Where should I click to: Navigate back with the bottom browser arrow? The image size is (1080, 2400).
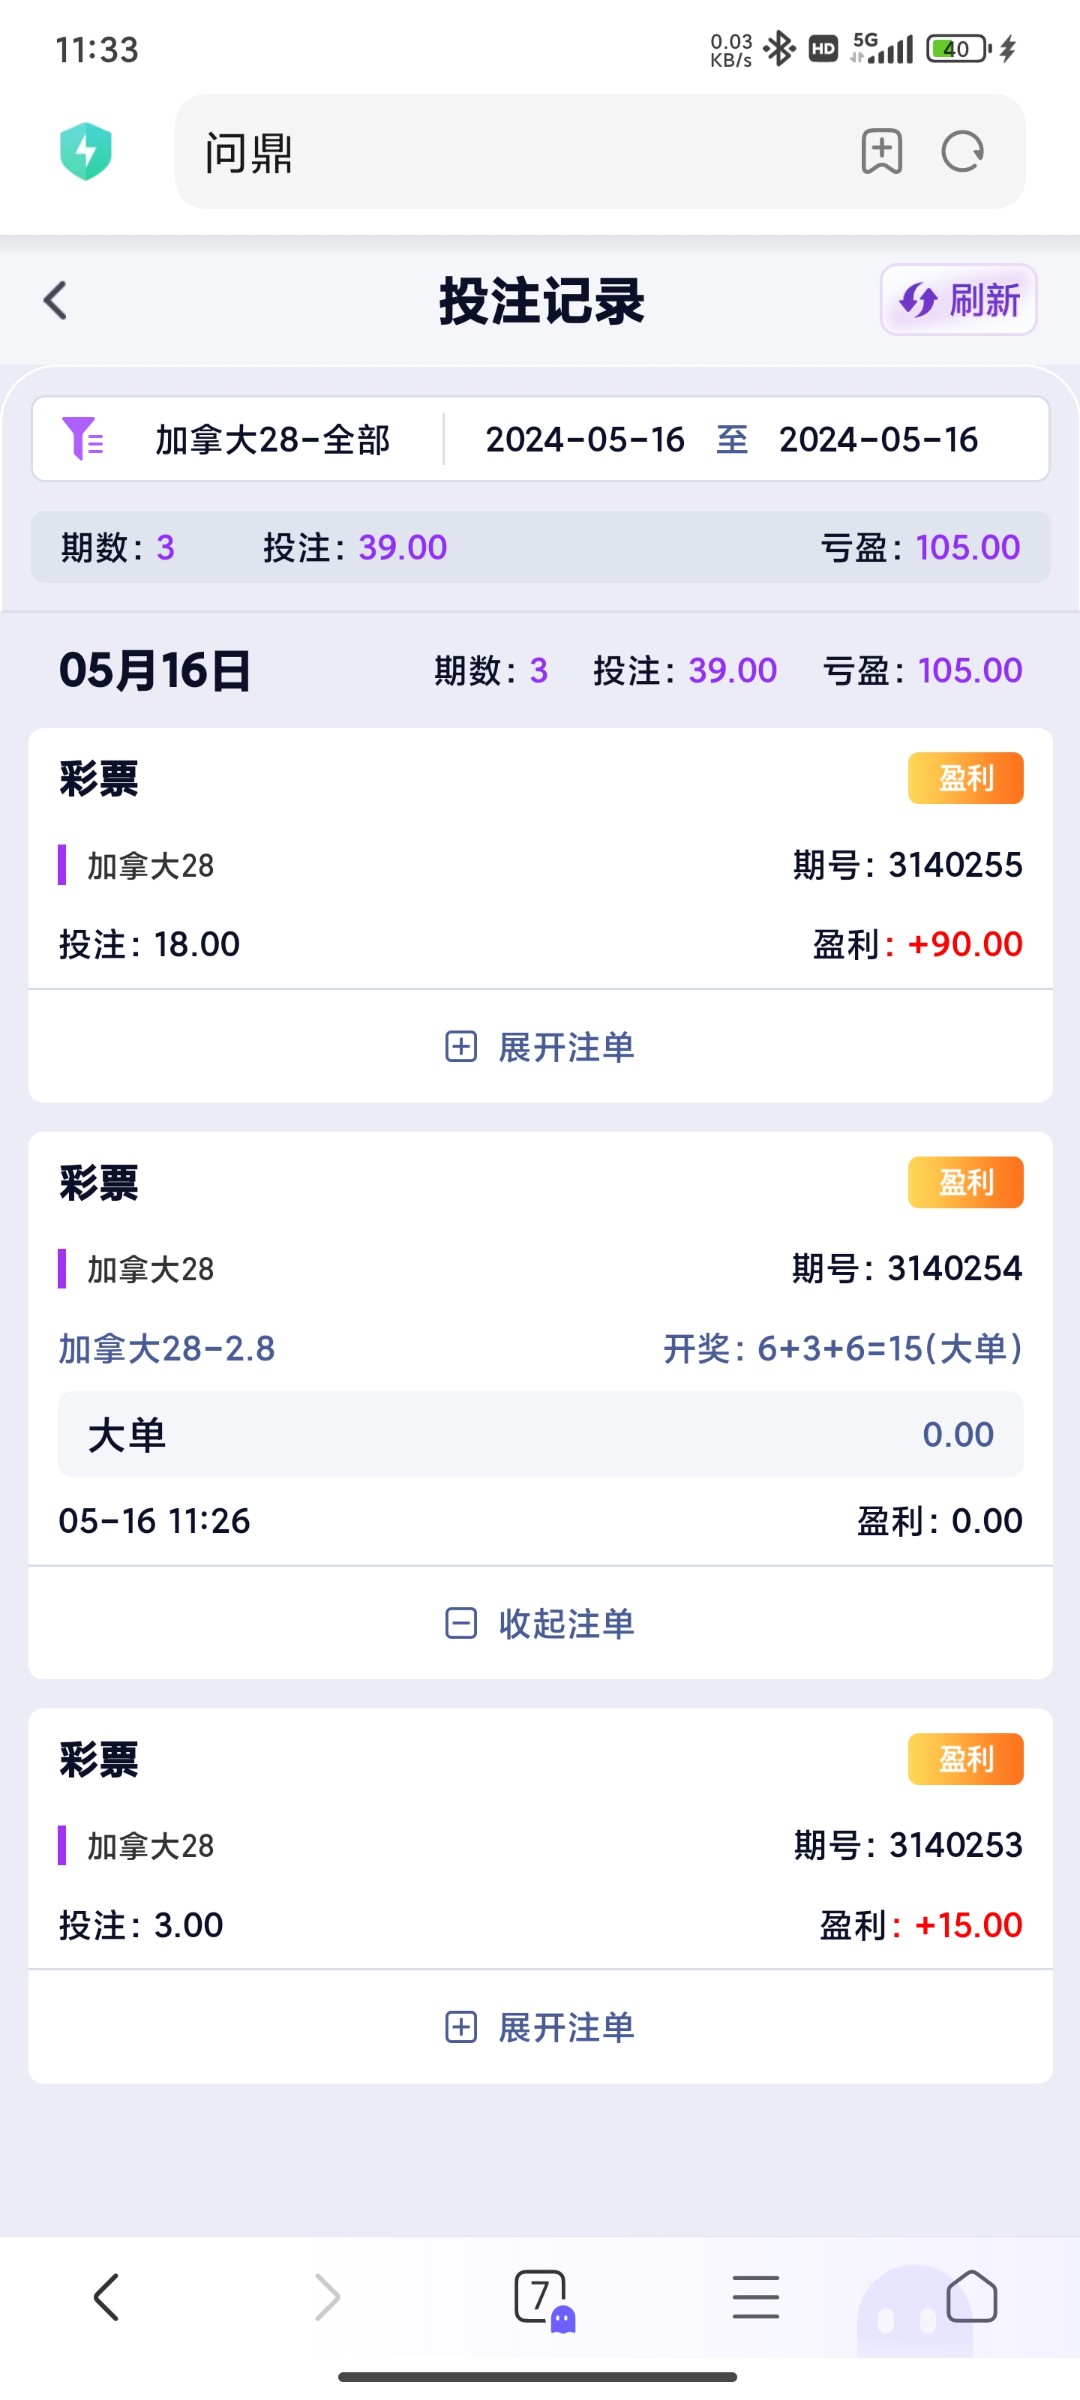pyautogui.click(x=107, y=2297)
